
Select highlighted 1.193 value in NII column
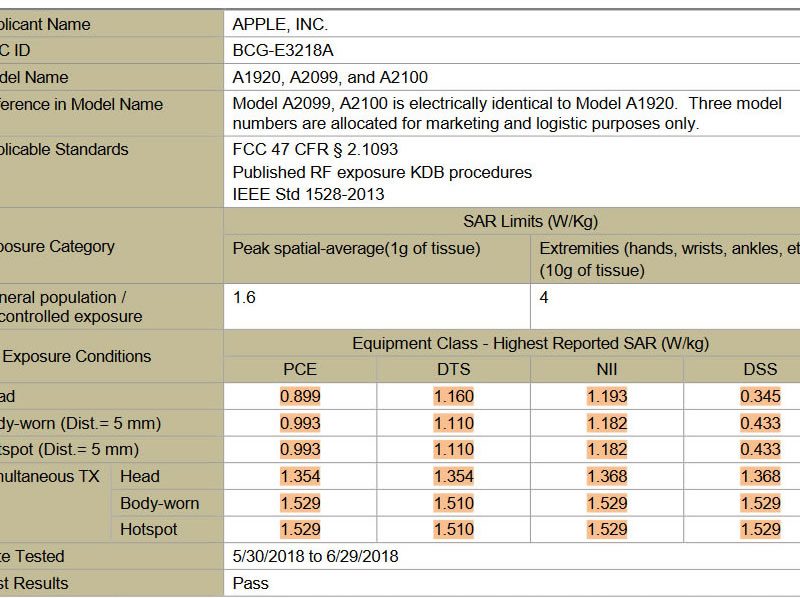click(607, 396)
